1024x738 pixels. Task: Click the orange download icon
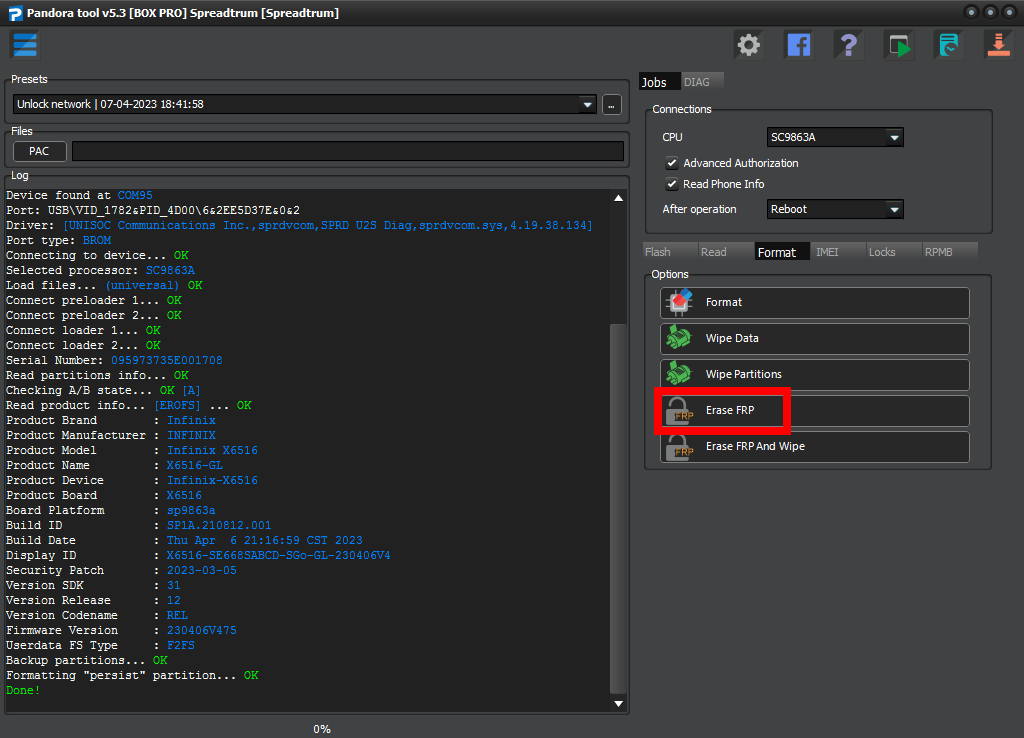(999, 45)
